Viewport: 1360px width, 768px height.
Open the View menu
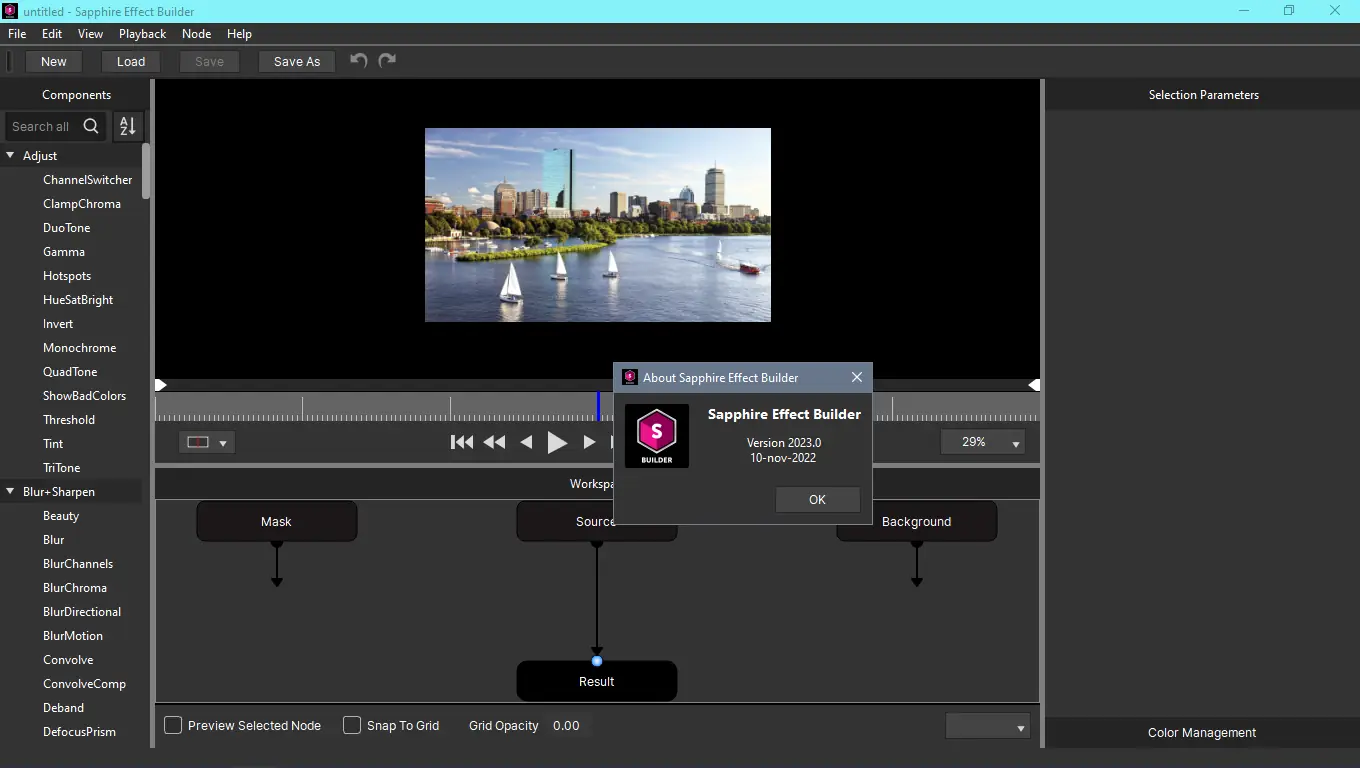click(90, 34)
